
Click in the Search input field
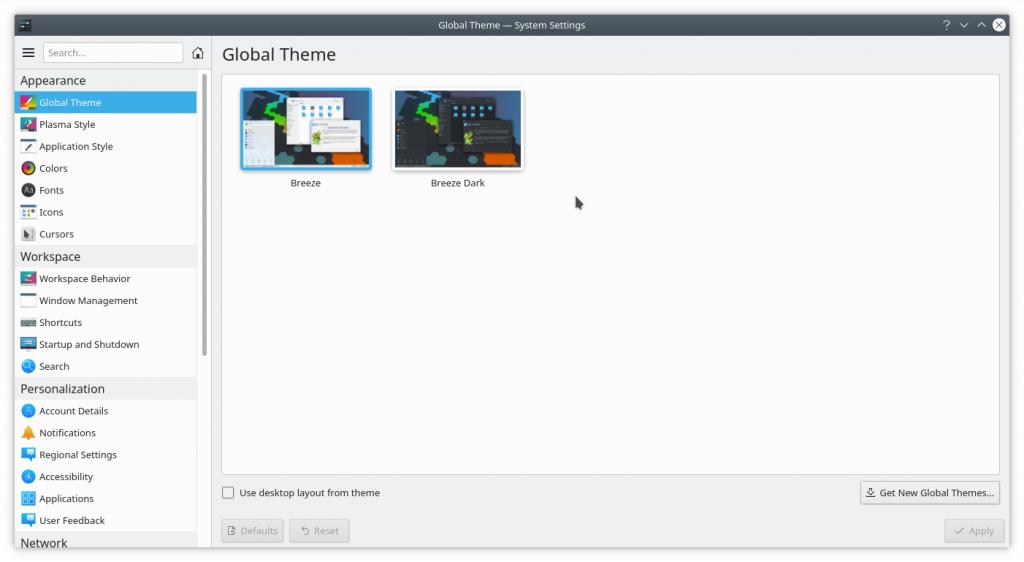tap(112, 53)
